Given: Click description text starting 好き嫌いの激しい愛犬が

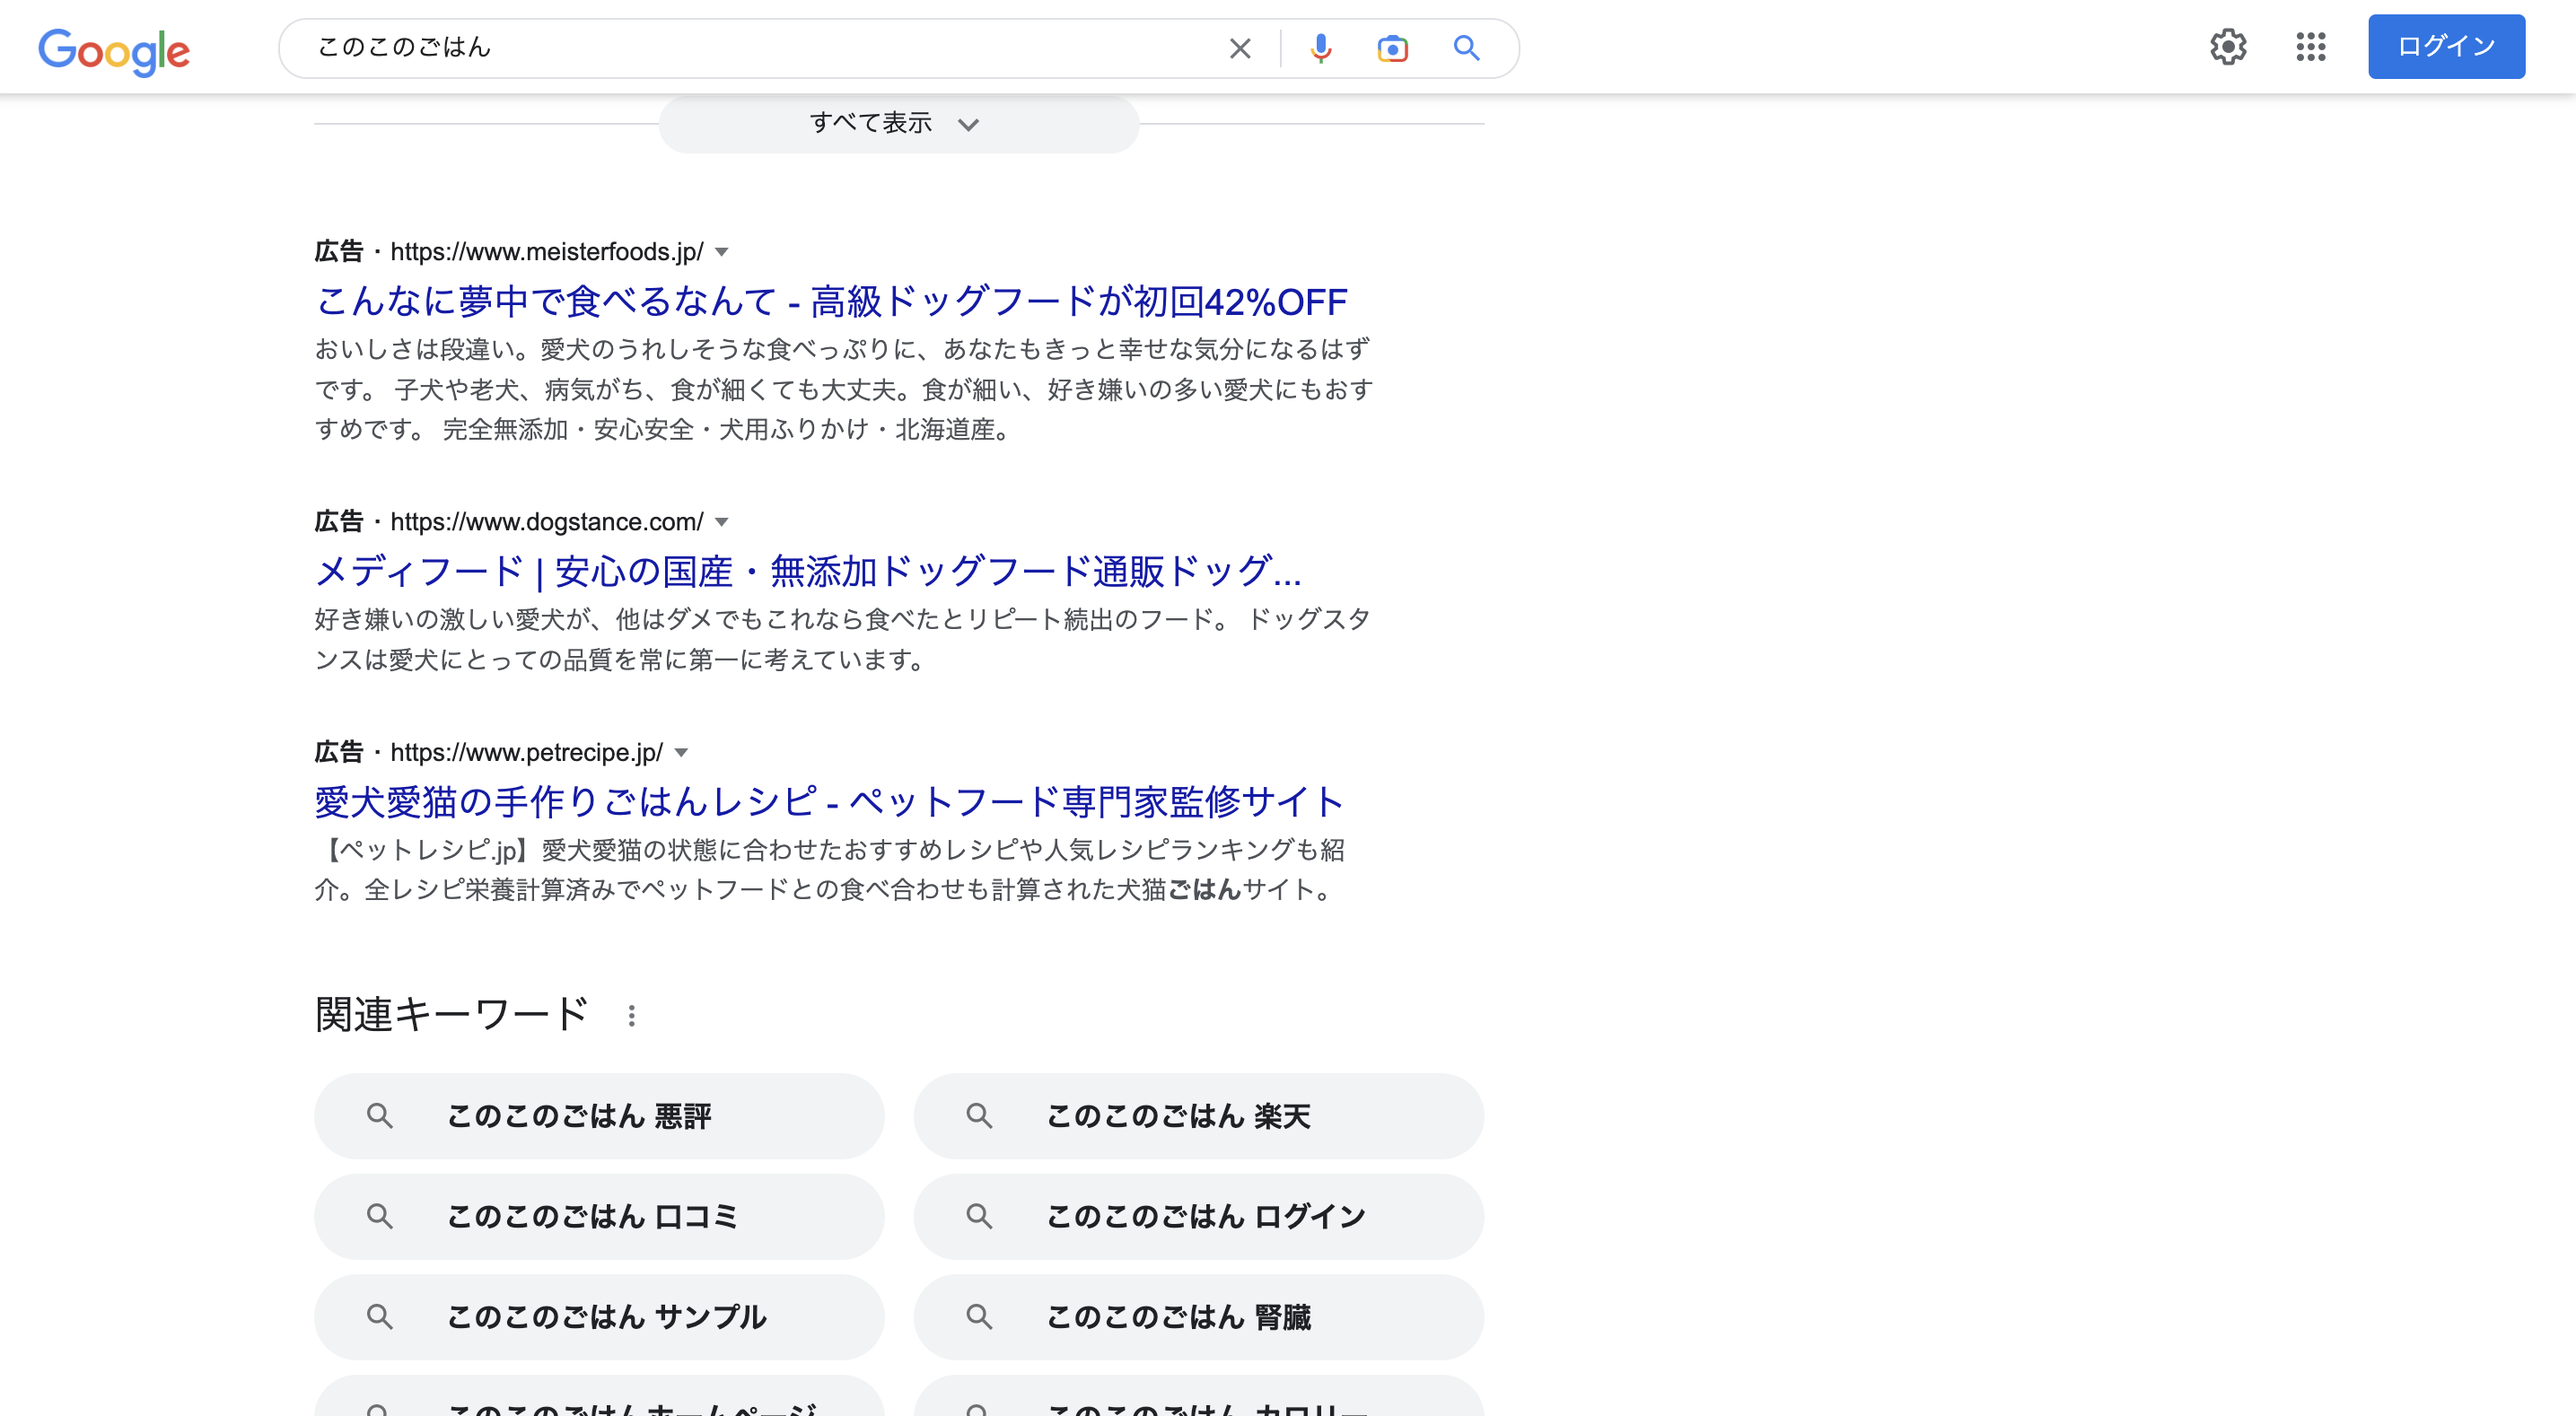Looking at the screenshot, I should 843,640.
